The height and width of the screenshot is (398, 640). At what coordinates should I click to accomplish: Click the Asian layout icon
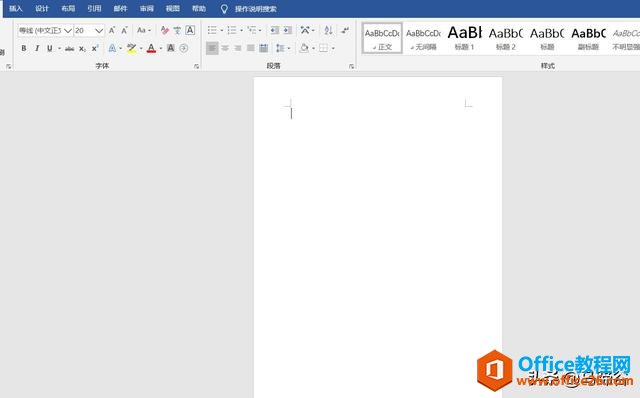[x=305, y=30]
